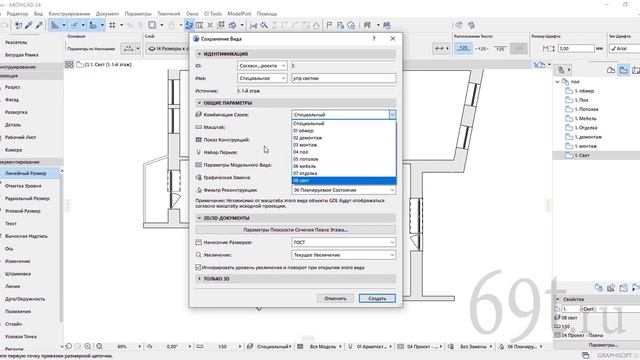Screen dimensions: 640x360
Task: Open Увеличение dropdown Текущее Увеличение
Action: click(x=344, y=255)
